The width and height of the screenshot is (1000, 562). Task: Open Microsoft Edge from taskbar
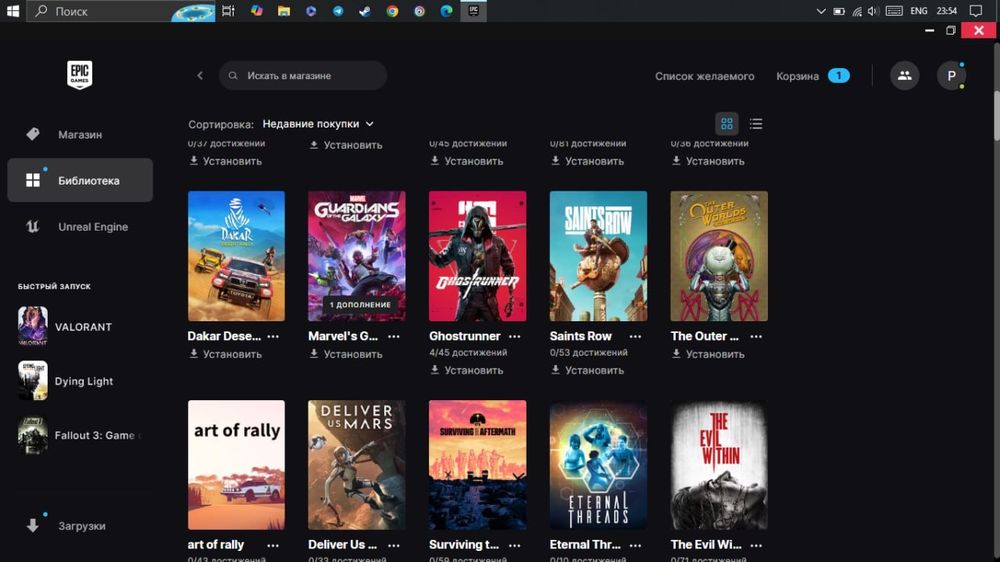point(446,11)
